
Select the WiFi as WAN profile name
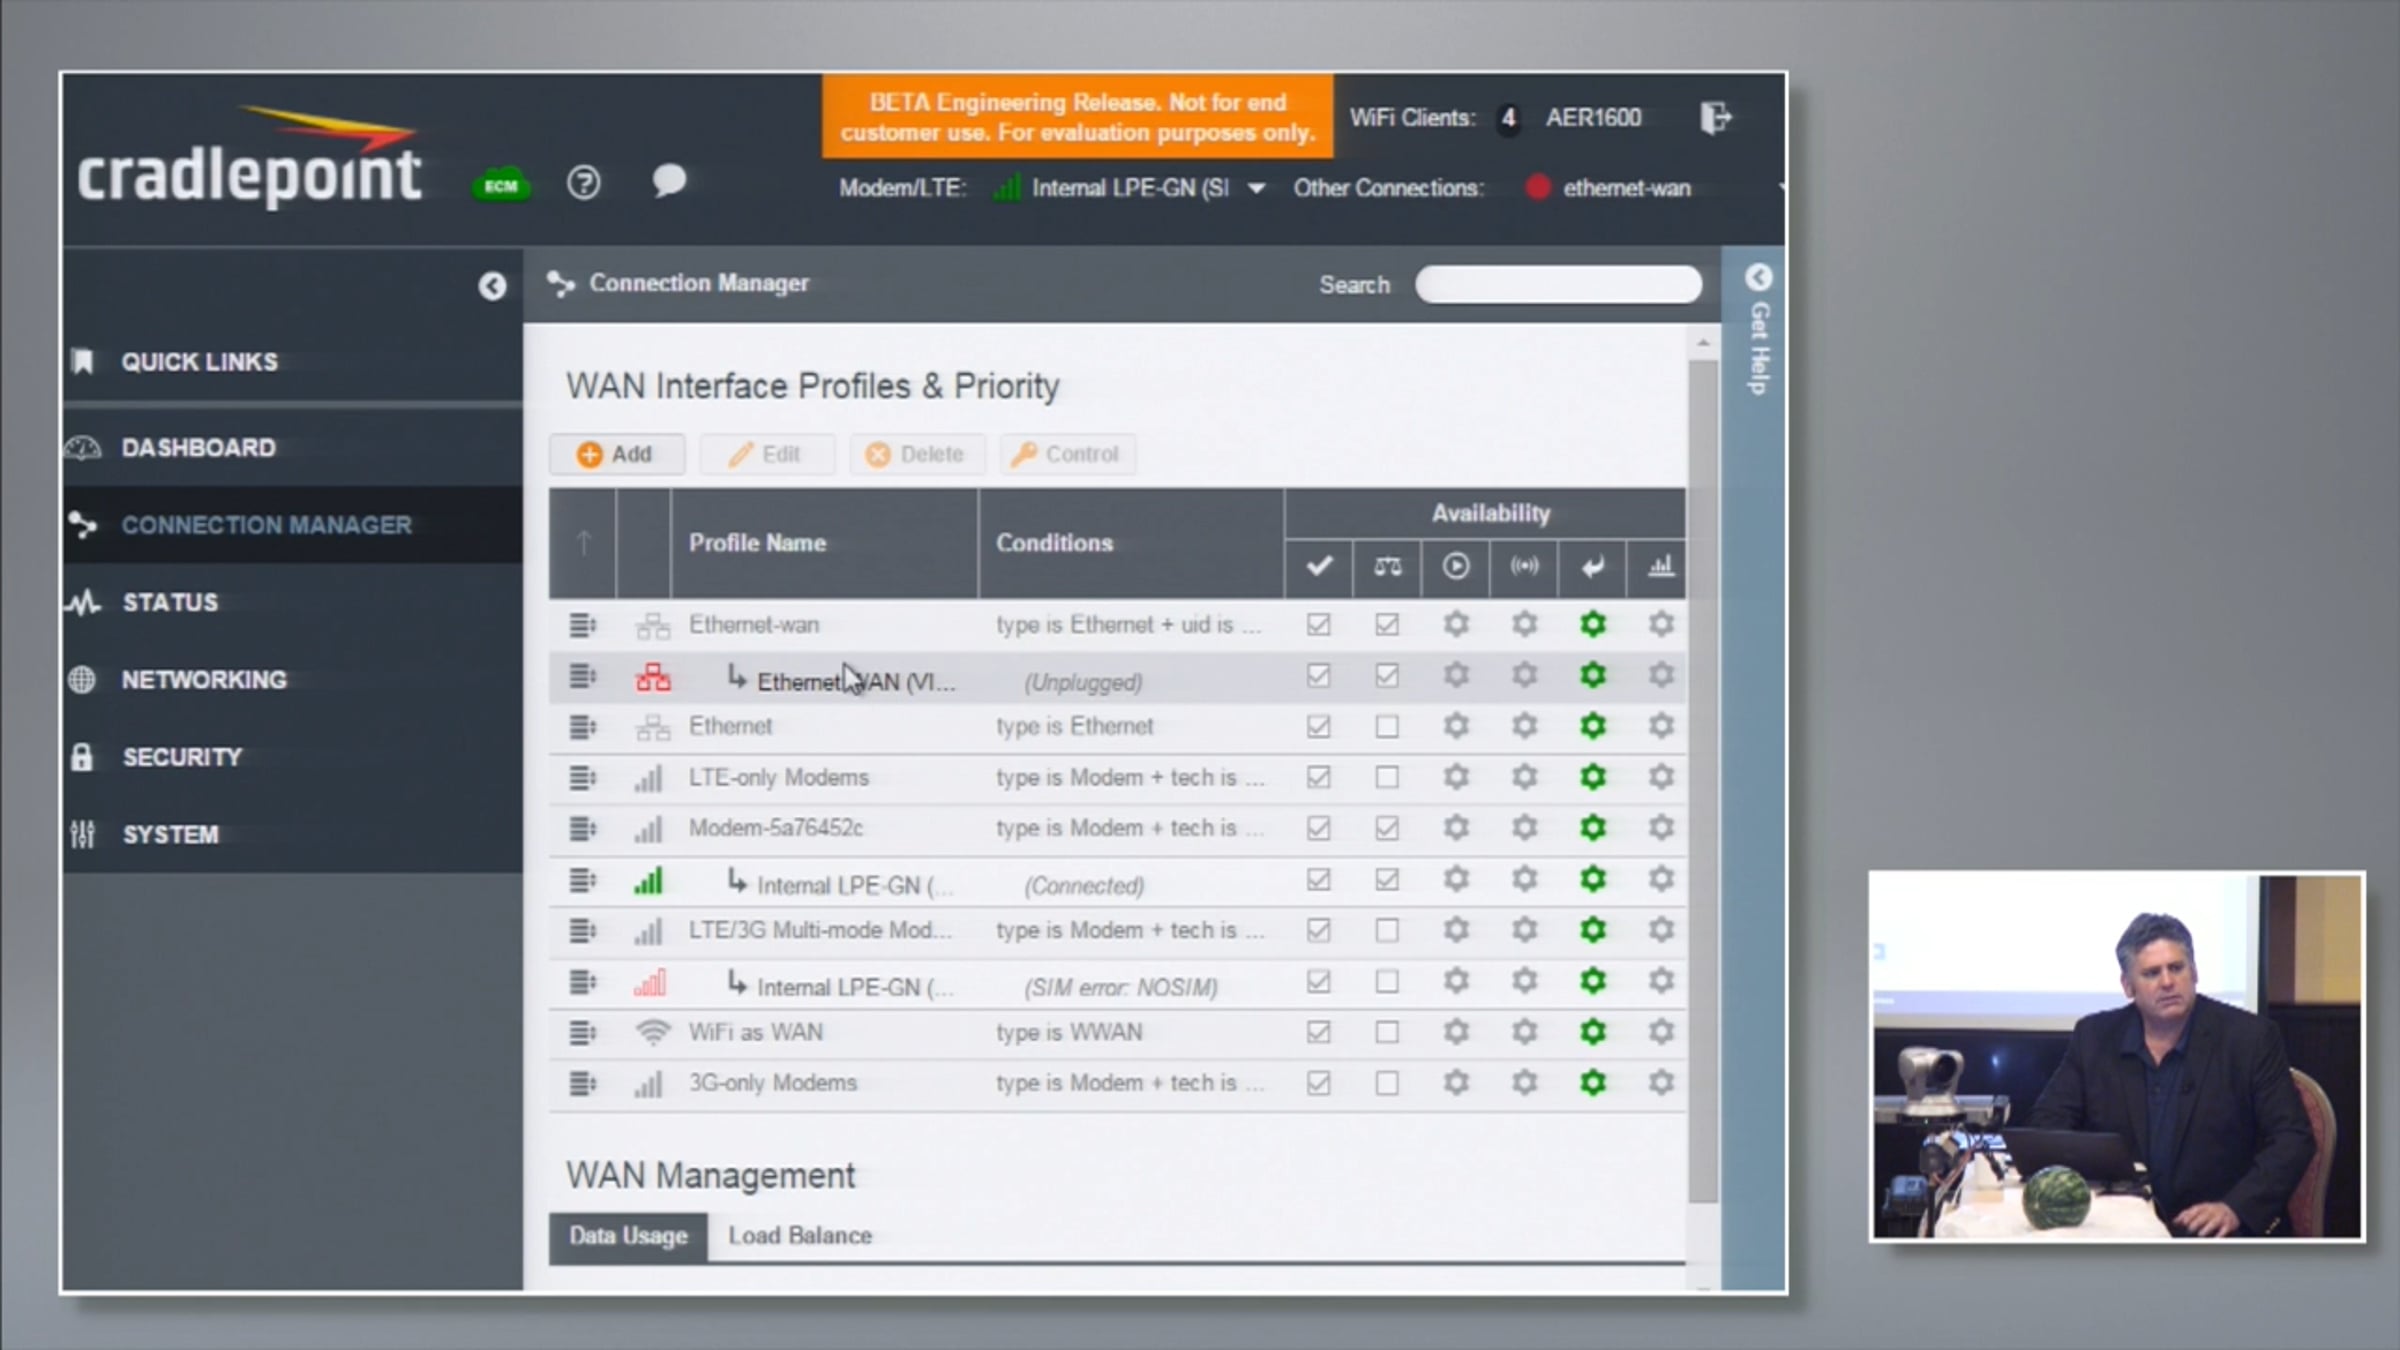pos(756,1032)
